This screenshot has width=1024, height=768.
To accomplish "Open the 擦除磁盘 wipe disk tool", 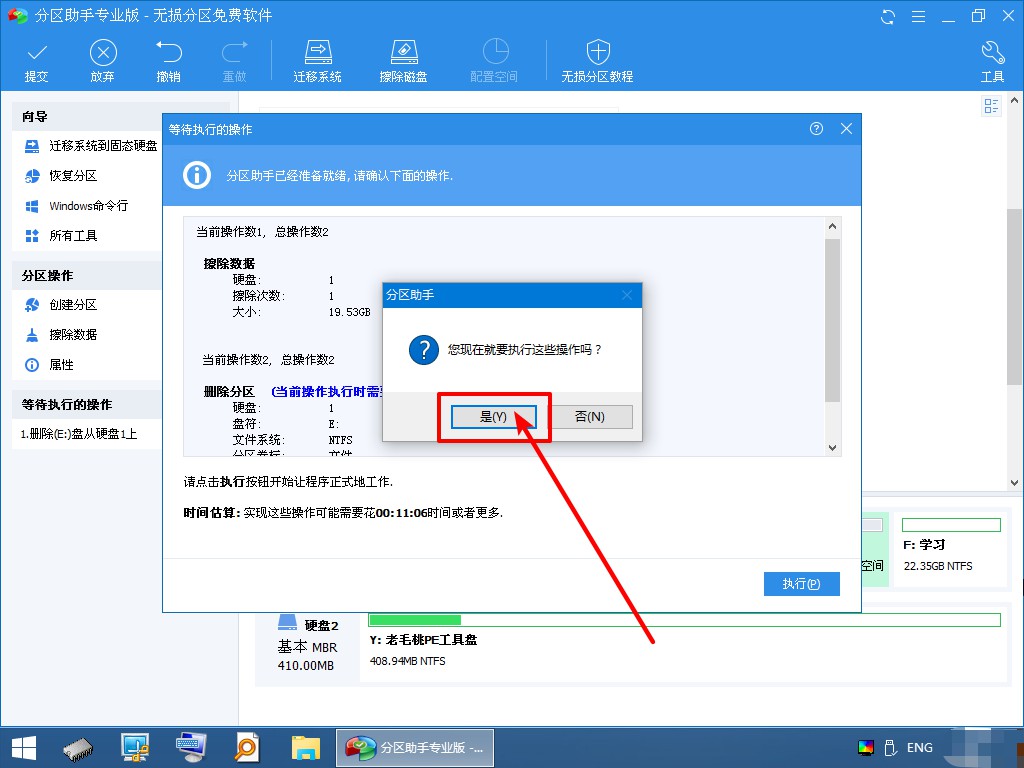I will pyautogui.click(x=404, y=62).
